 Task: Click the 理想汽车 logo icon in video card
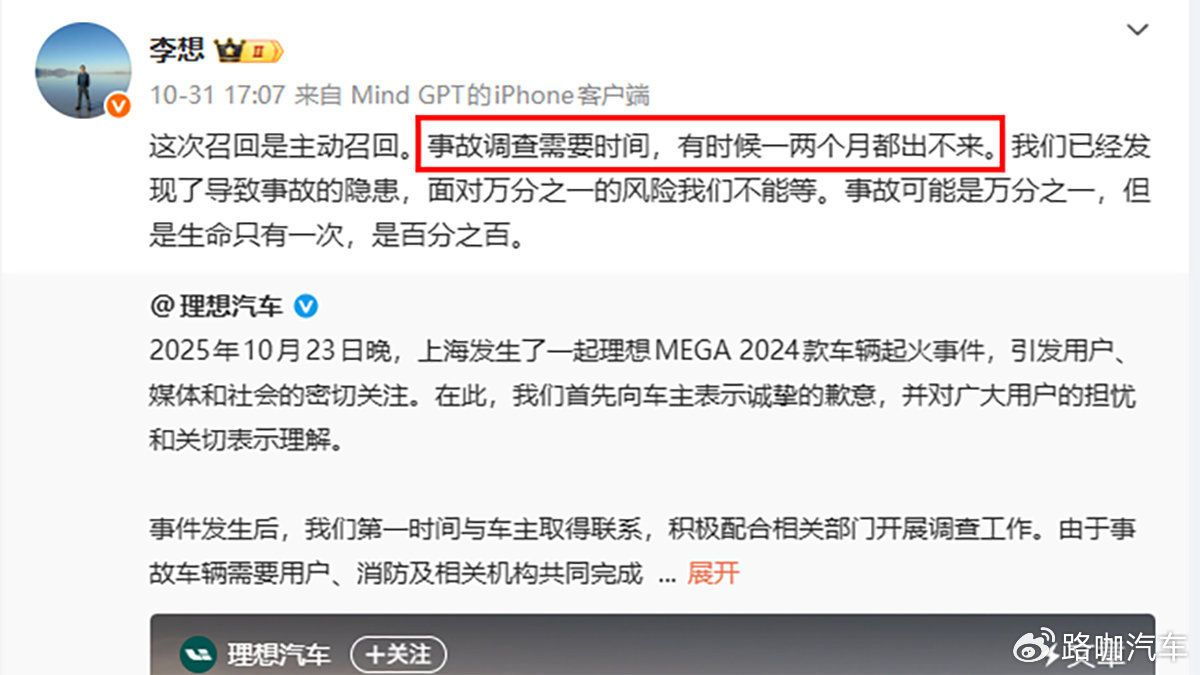tap(197, 655)
